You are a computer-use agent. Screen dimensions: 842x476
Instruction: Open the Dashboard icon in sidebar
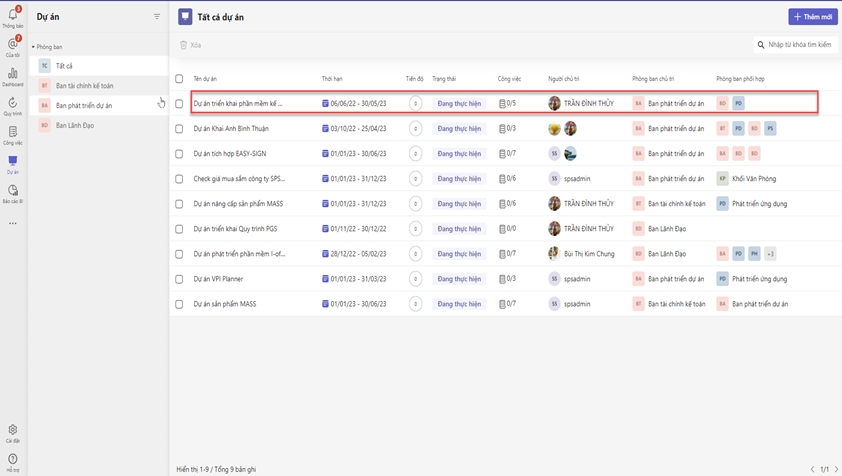[13, 76]
